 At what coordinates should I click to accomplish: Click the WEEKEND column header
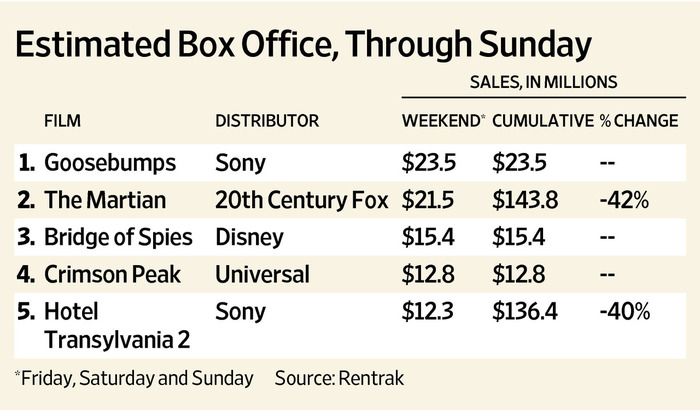443,121
